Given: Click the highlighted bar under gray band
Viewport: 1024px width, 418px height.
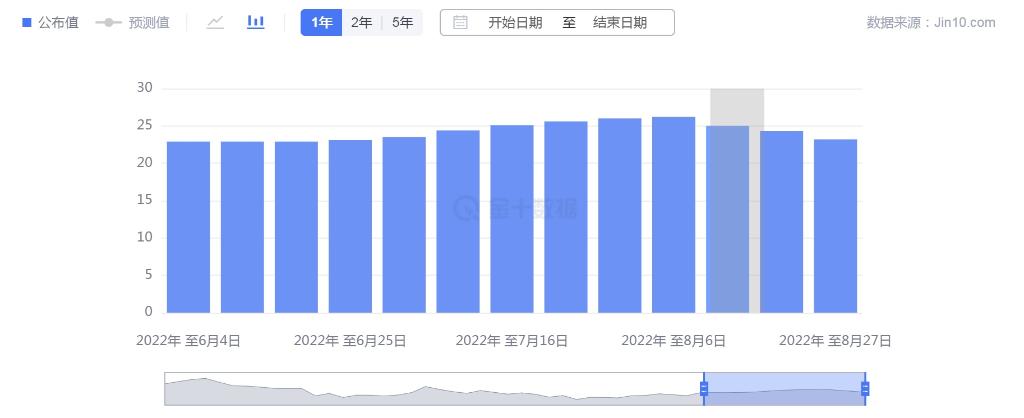Looking at the screenshot, I should coord(727,220).
